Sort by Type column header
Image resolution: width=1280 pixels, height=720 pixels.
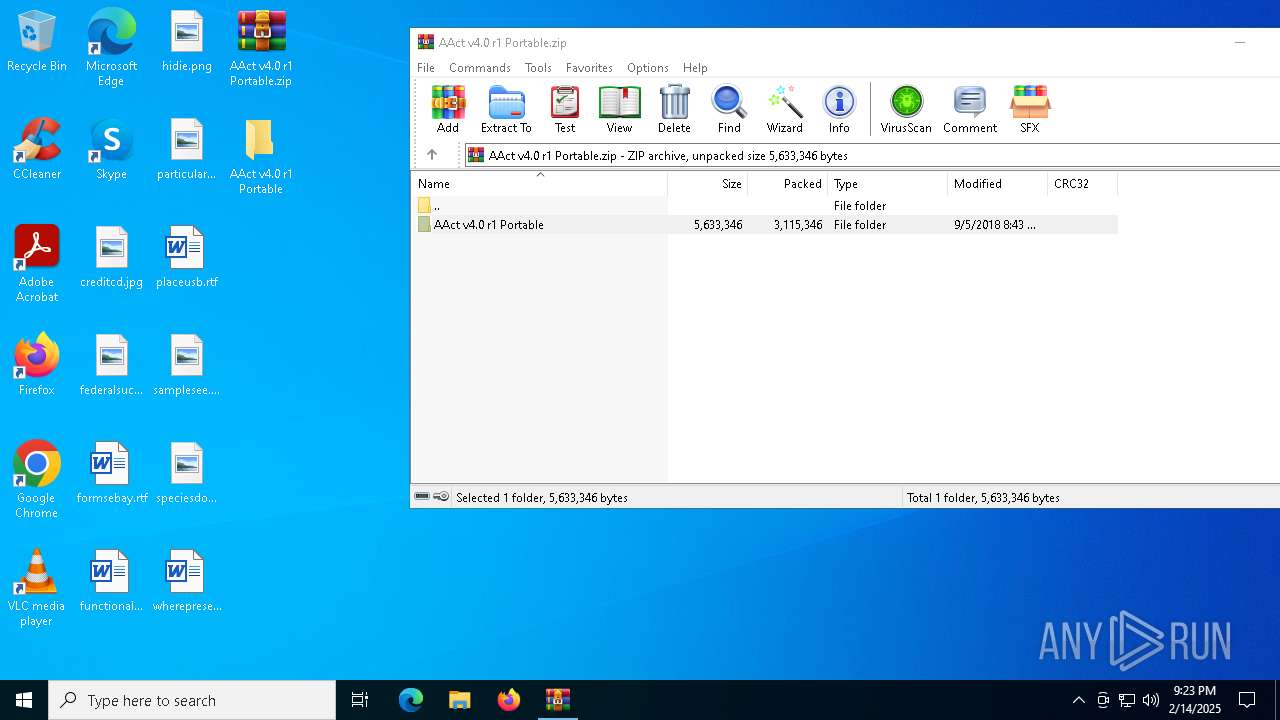coord(888,184)
